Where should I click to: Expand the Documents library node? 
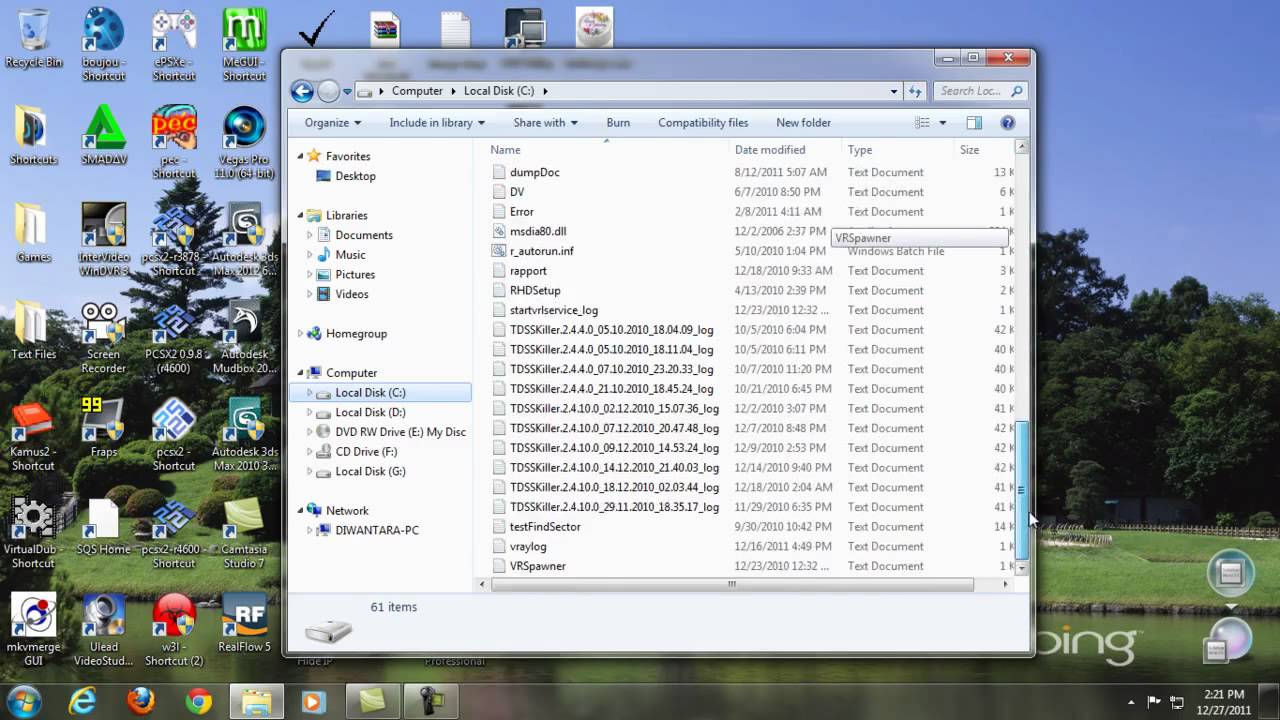[310, 235]
